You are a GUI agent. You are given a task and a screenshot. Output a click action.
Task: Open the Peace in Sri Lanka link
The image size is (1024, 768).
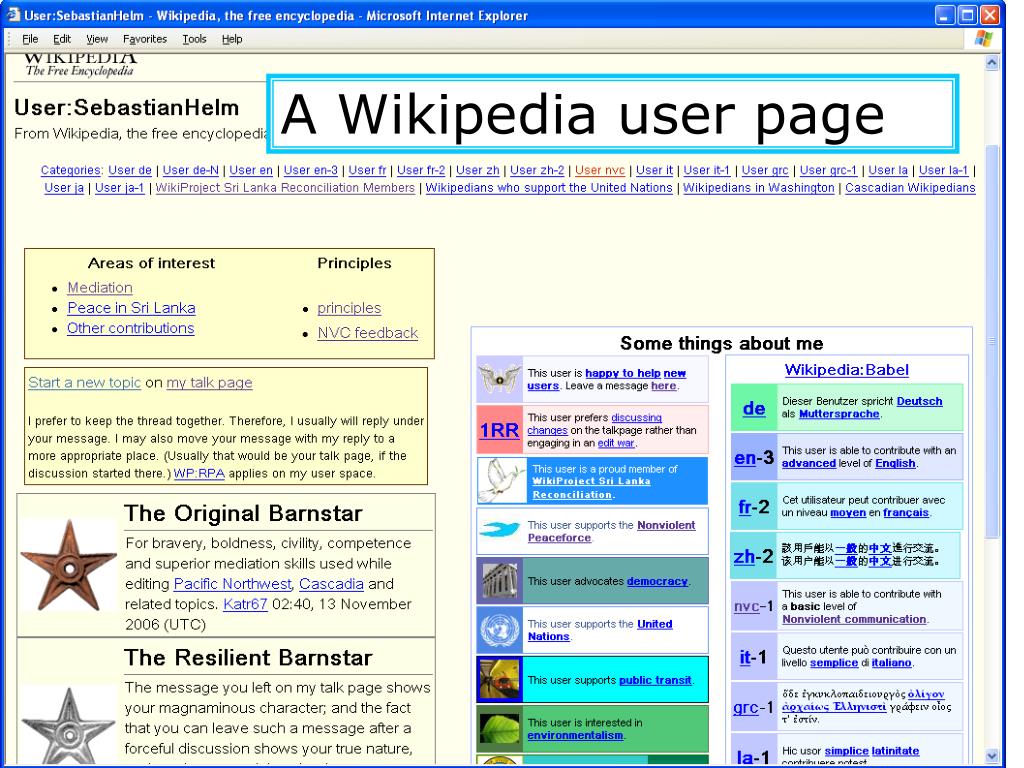[x=131, y=308]
